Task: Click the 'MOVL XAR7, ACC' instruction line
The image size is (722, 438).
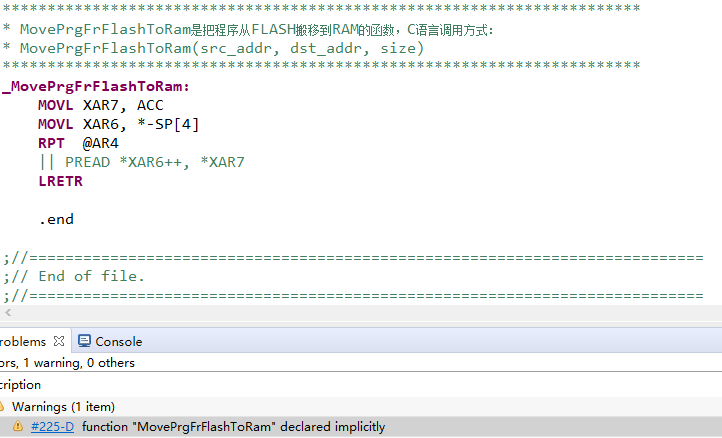Action: (x=100, y=105)
